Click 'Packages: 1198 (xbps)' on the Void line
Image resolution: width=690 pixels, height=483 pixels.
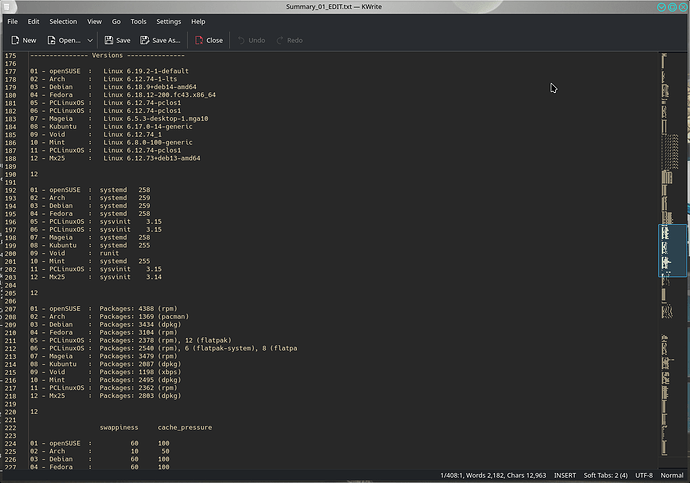(140, 372)
